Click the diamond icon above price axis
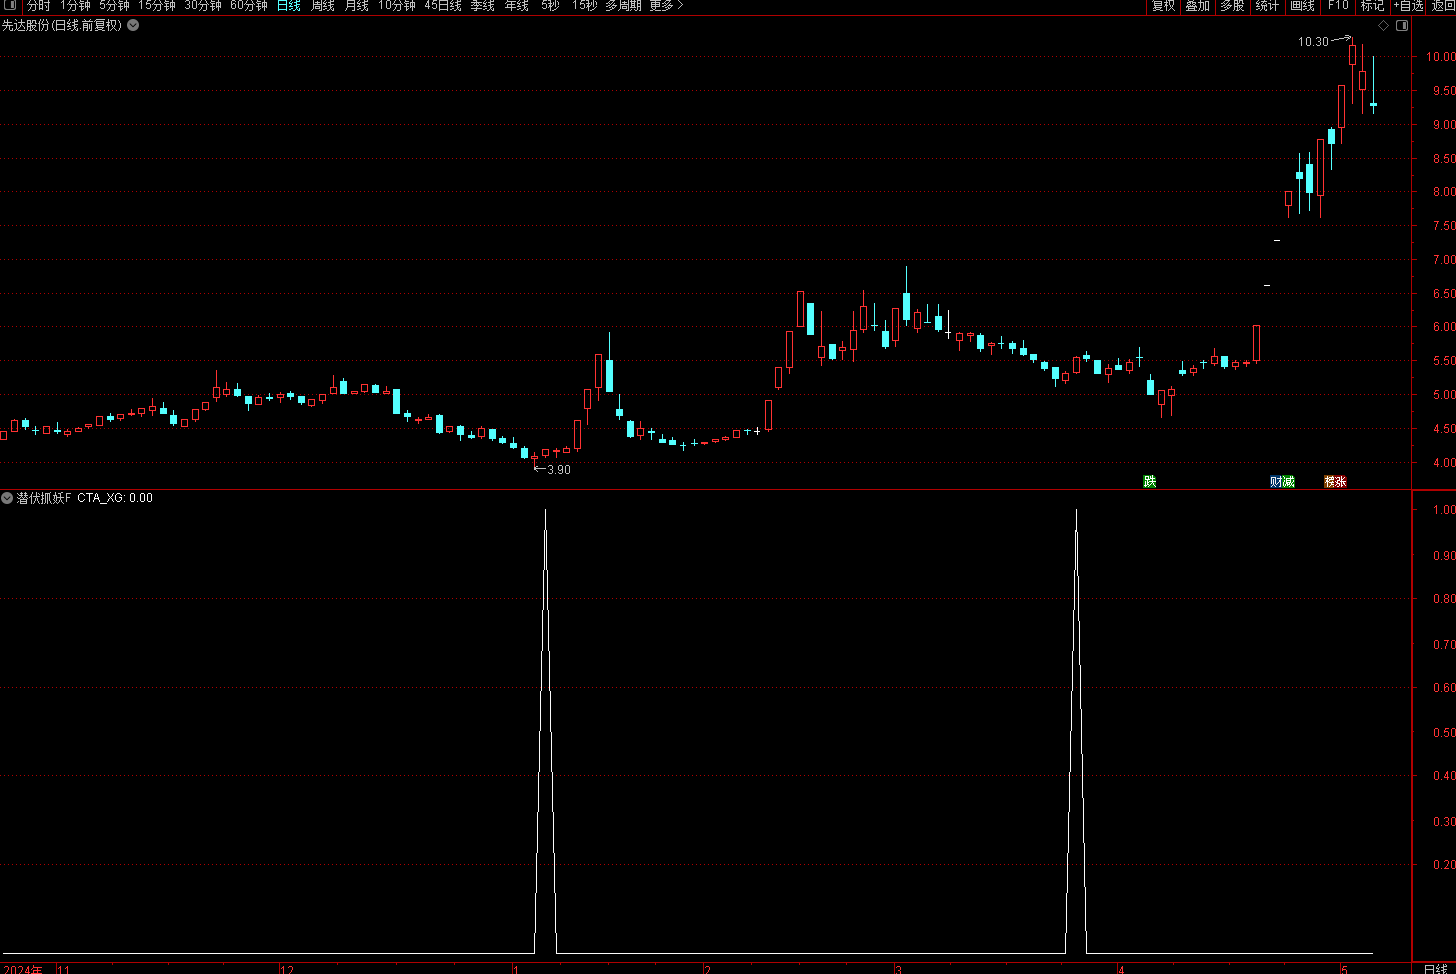 [x=1383, y=25]
